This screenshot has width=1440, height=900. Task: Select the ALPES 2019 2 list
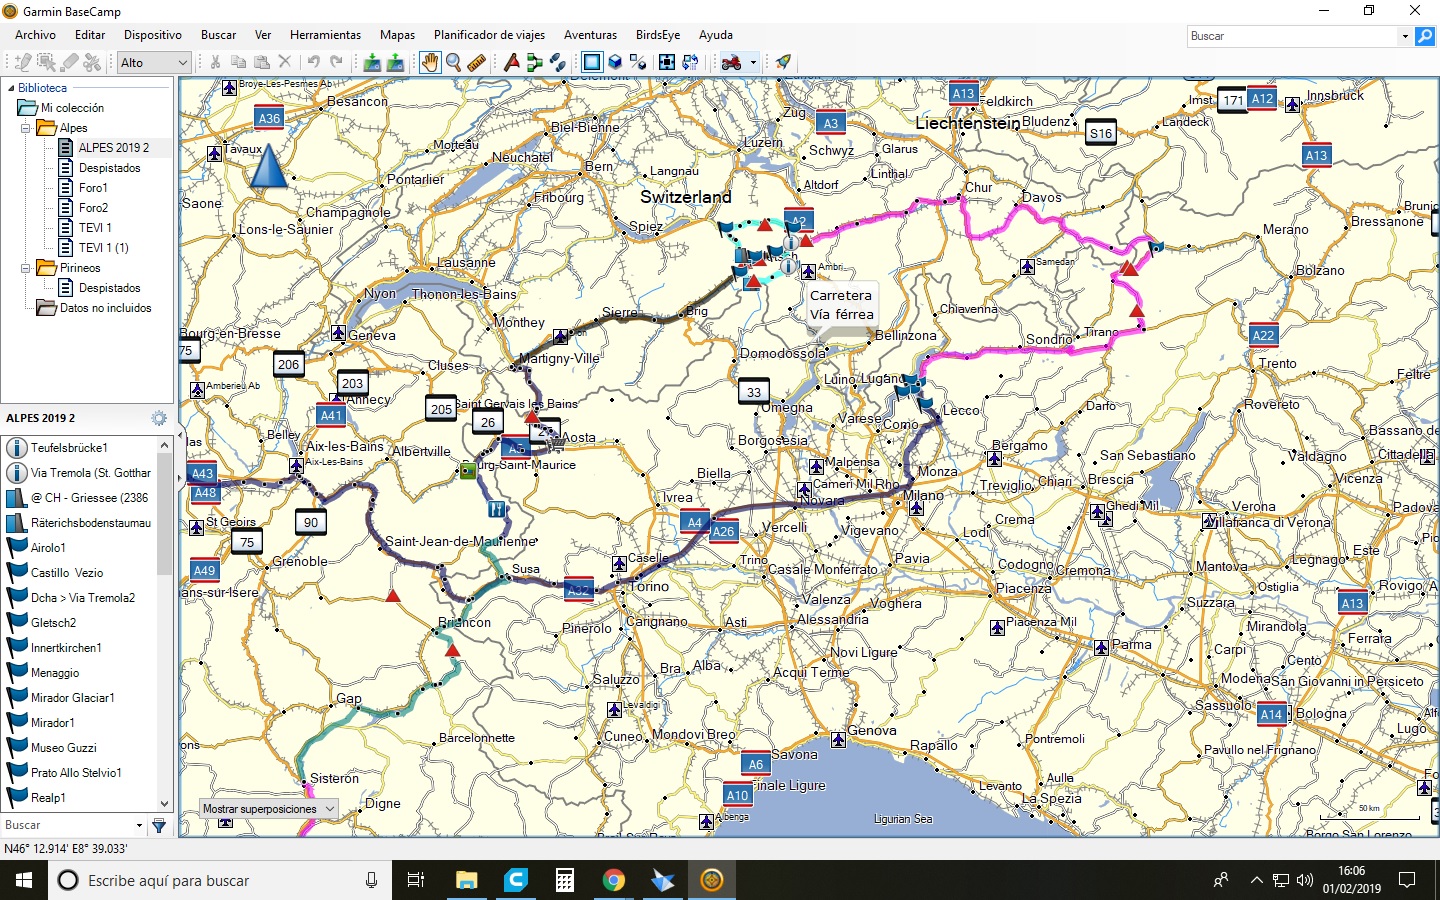(114, 148)
